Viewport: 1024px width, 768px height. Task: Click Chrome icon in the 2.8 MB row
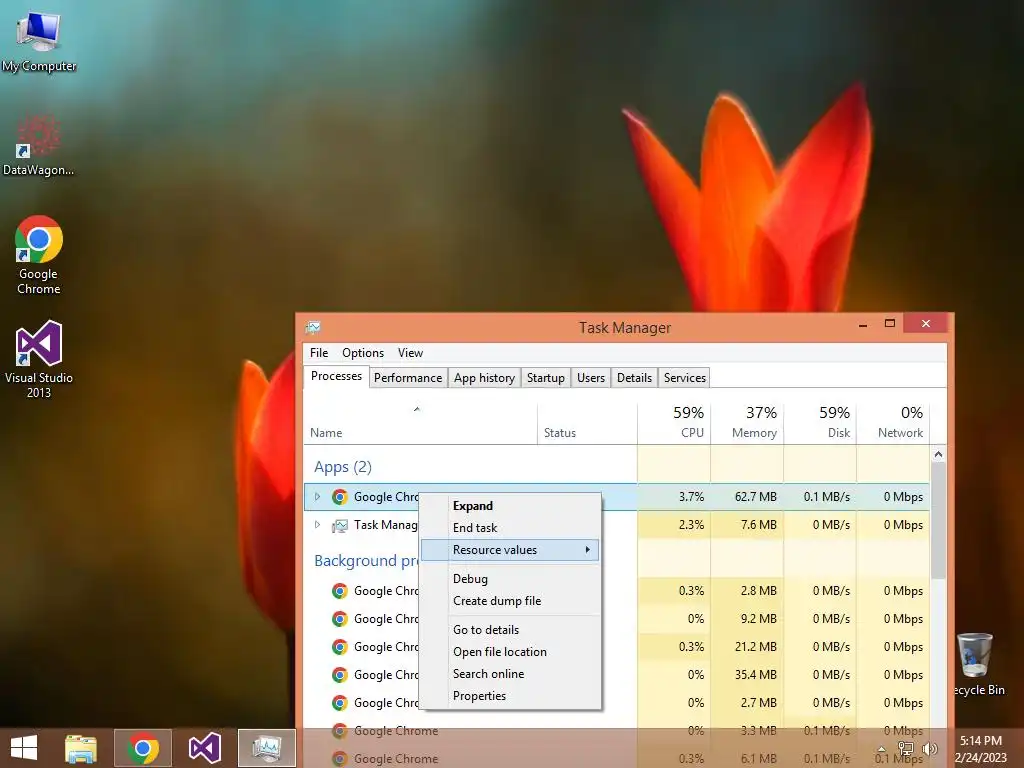click(x=340, y=591)
